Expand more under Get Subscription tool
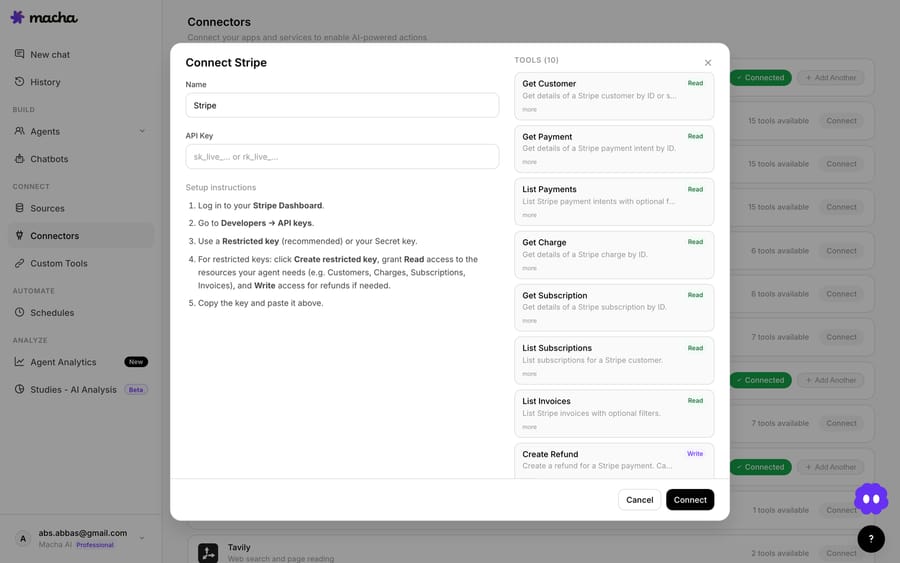 pos(529,321)
